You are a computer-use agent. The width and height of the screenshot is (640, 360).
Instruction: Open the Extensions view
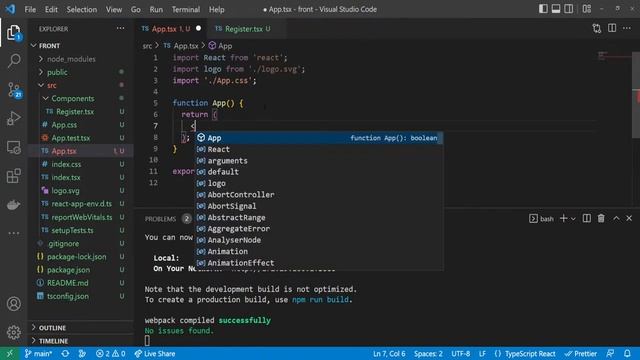point(13,176)
